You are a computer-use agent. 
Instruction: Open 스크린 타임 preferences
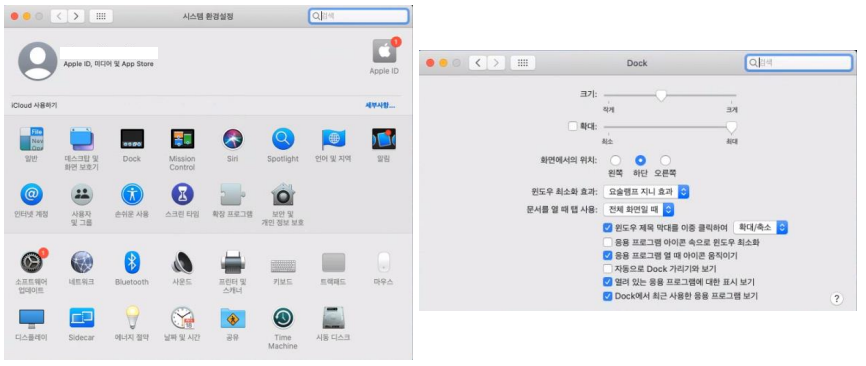click(182, 194)
